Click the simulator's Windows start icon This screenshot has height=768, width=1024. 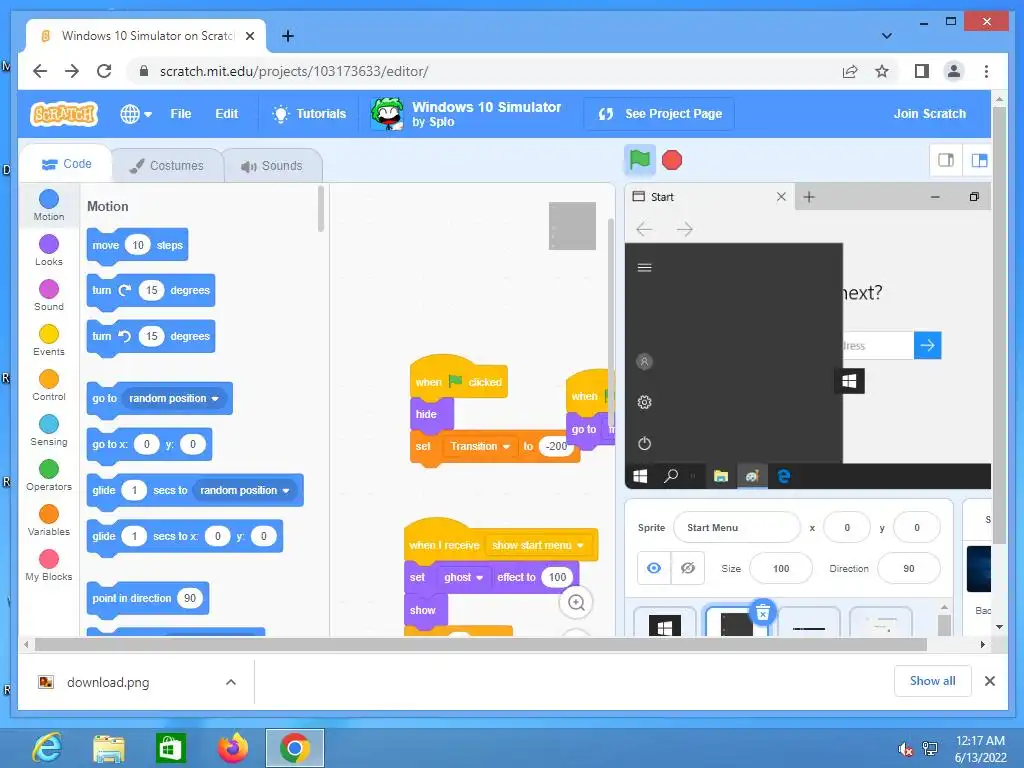coord(640,476)
